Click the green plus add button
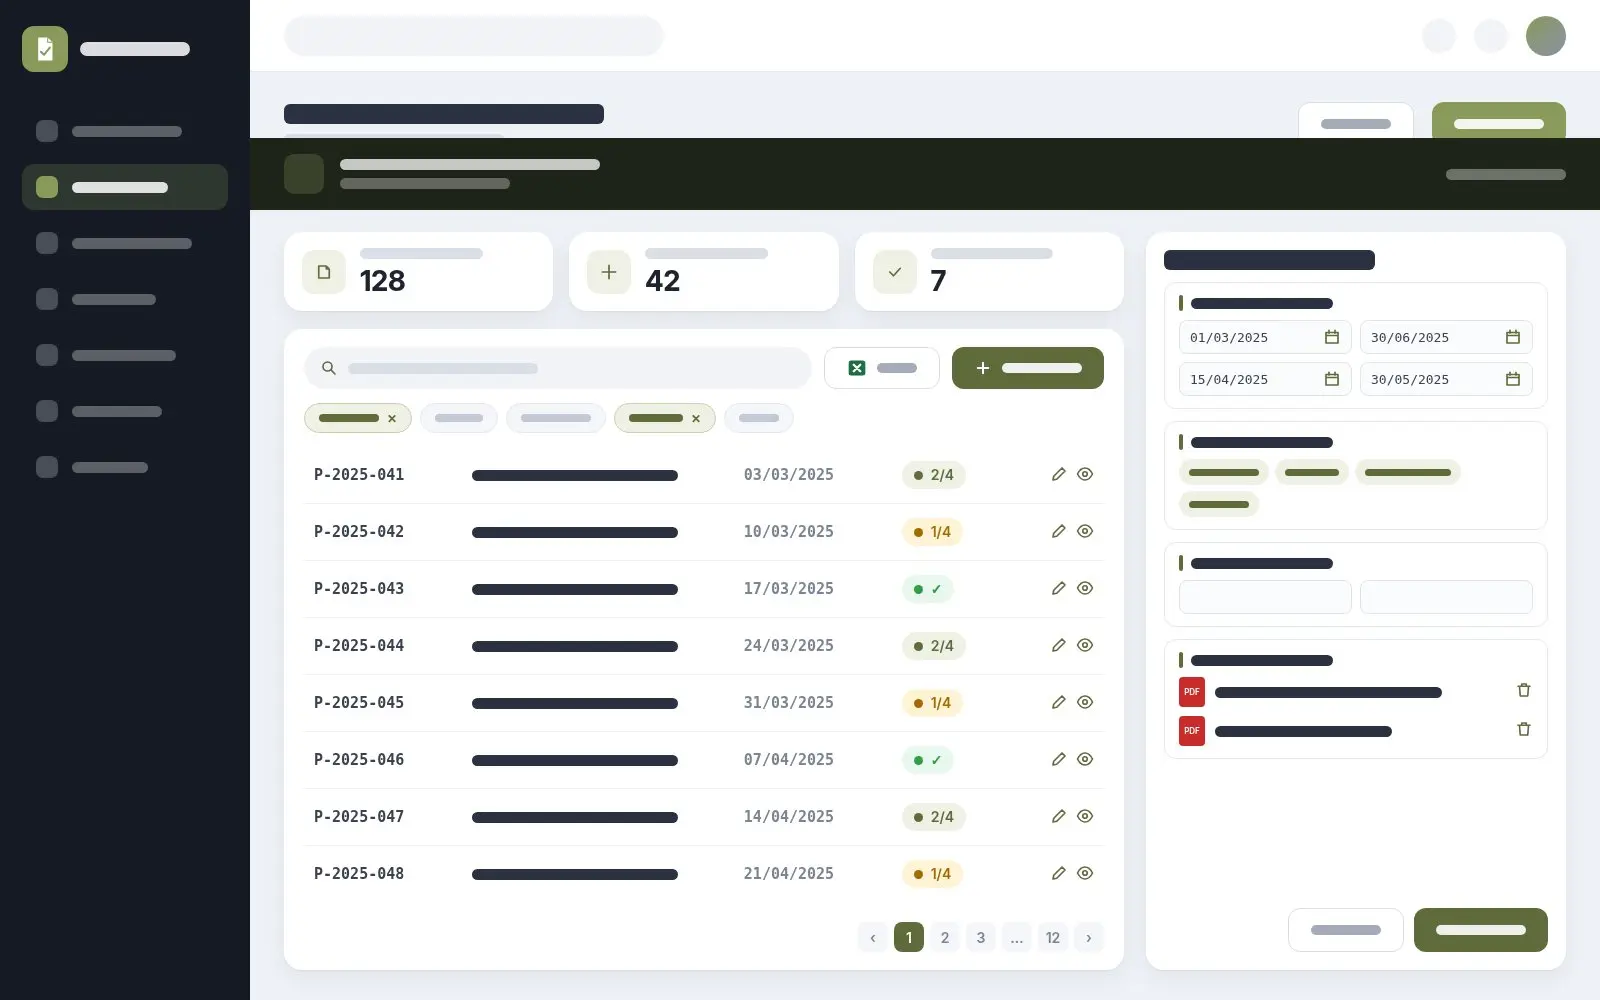1600x1000 pixels. tap(1027, 368)
